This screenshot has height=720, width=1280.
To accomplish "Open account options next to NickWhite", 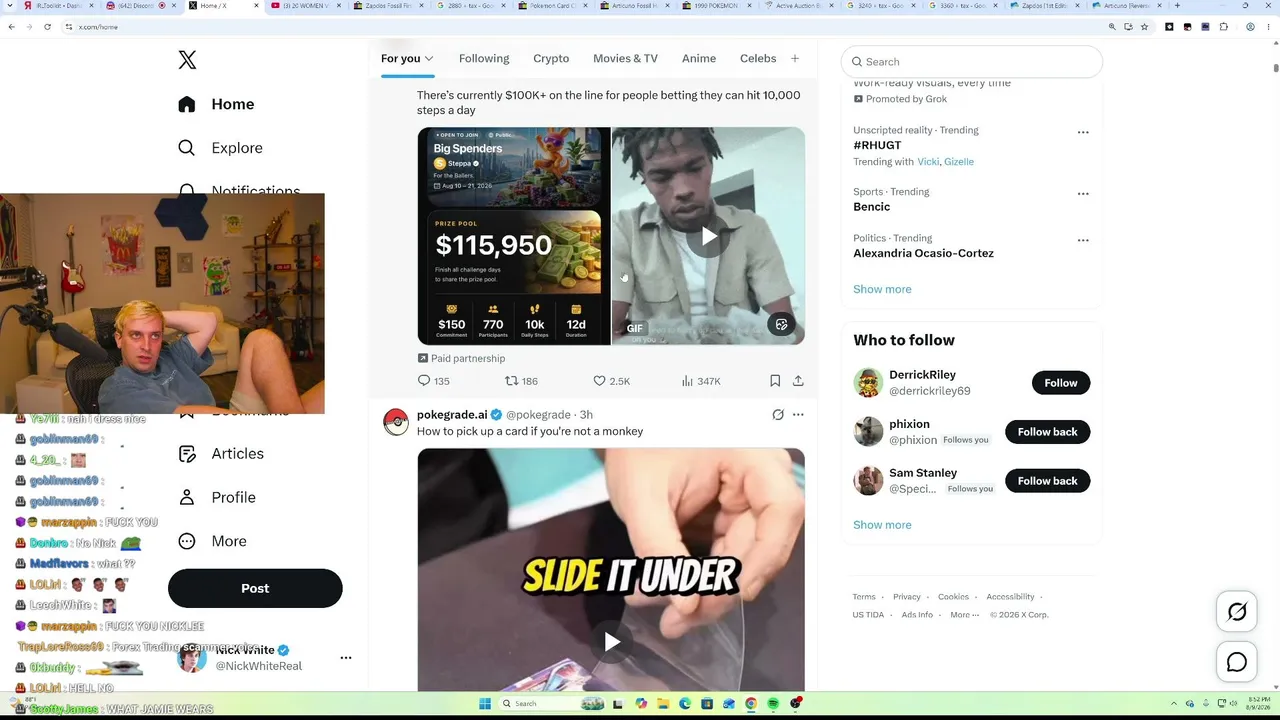I will 346,658.
